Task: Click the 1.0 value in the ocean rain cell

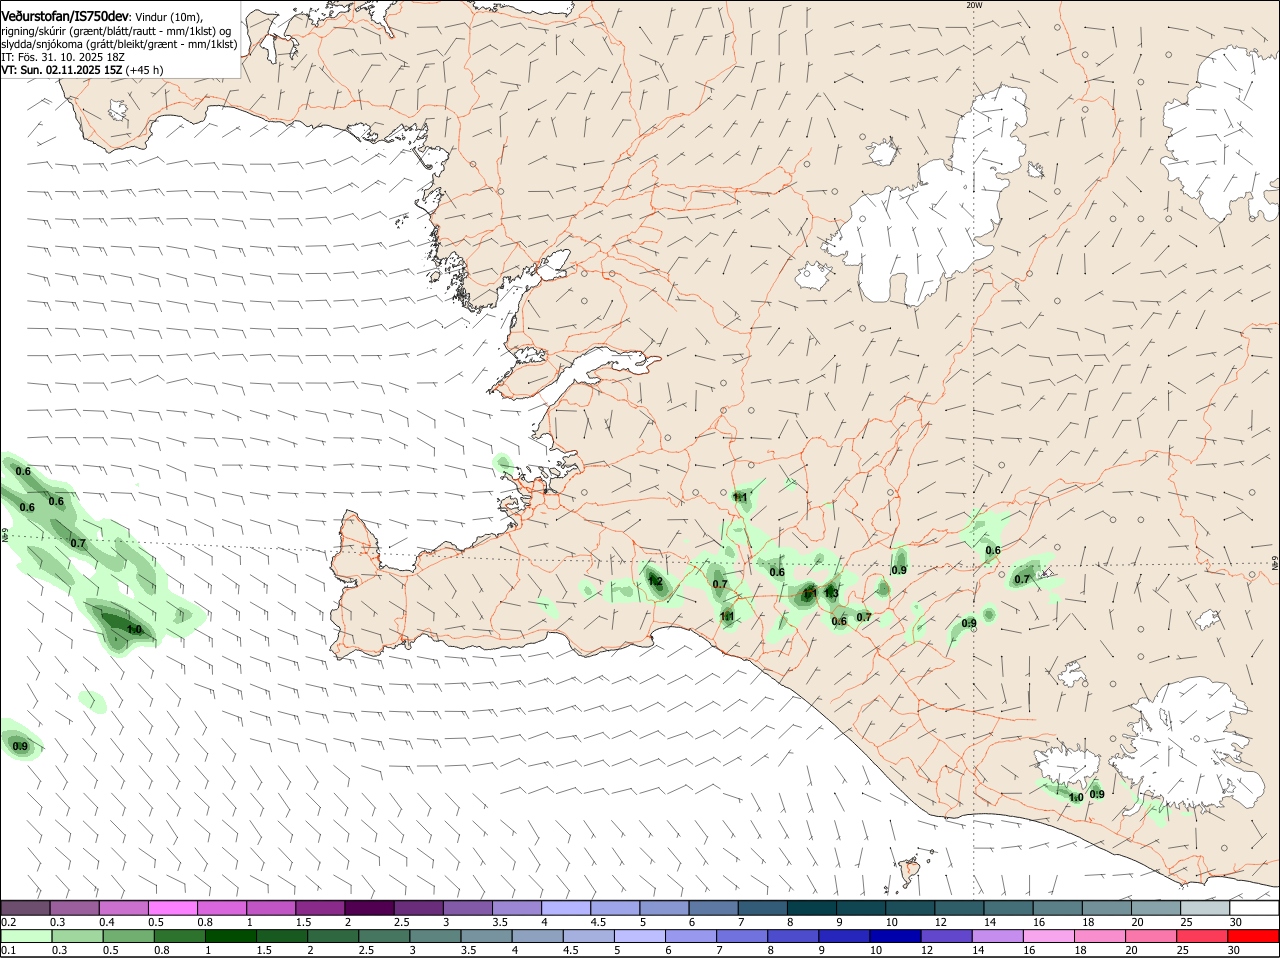Action: [x=134, y=630]
